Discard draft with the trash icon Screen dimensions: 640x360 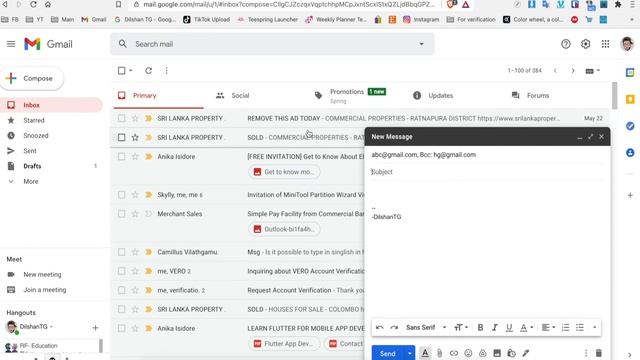(599, 353)
